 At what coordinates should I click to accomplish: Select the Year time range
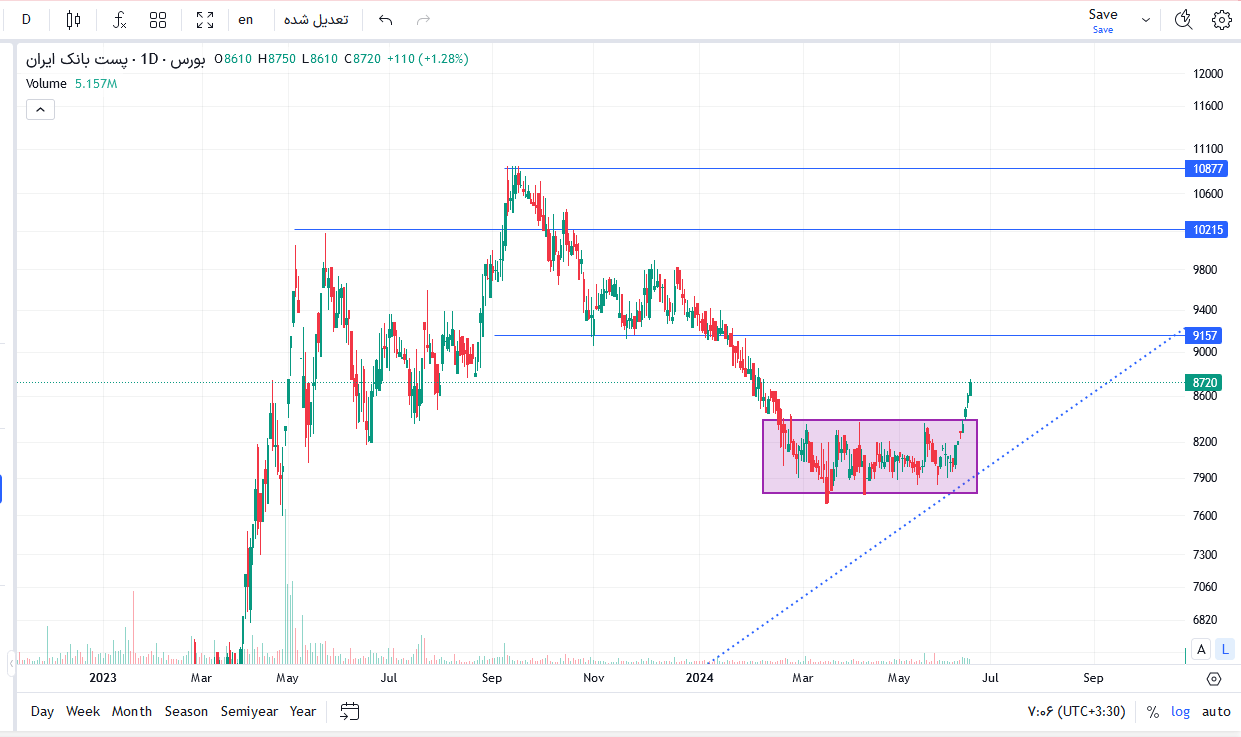303,711
